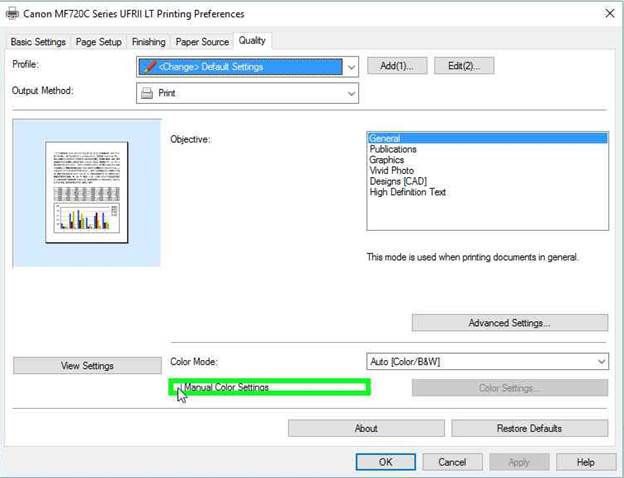Screen dimensions: 624x478
Task: Open the Output Method dropdown
Action: (x=351, y=93)
